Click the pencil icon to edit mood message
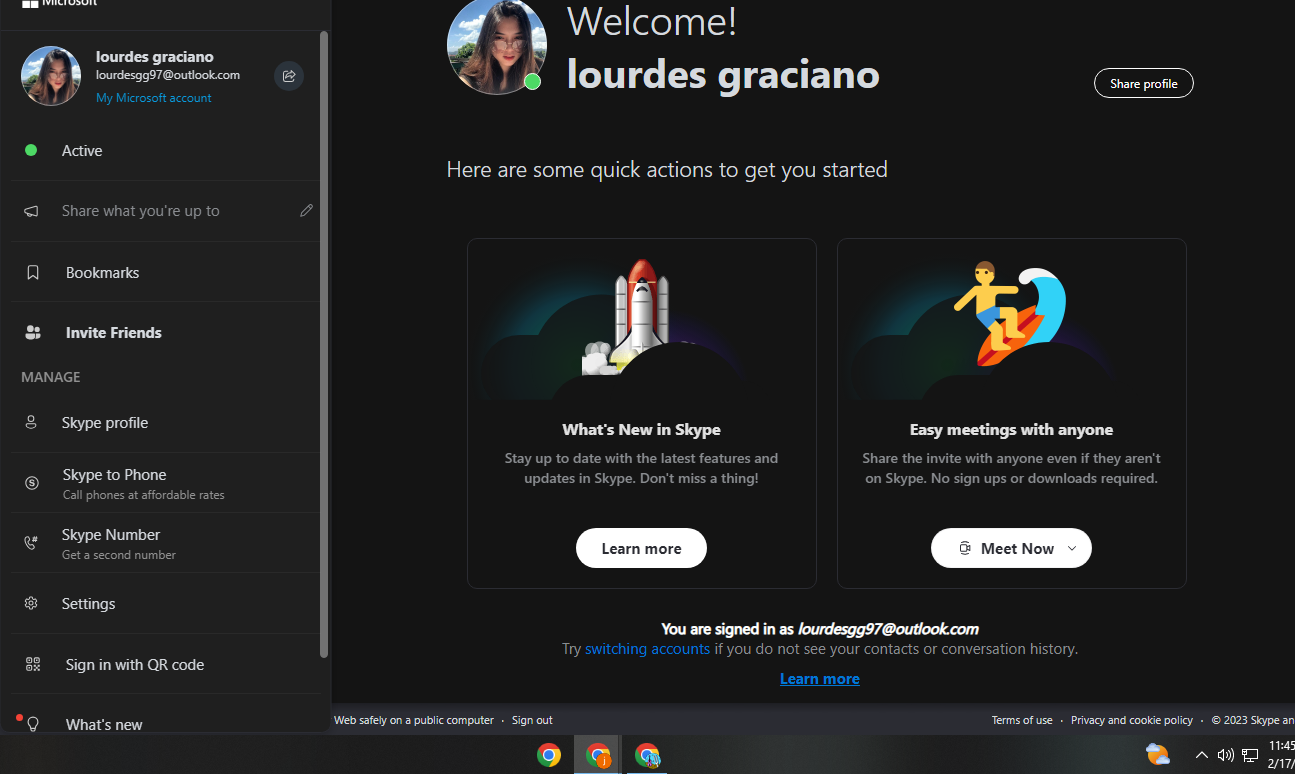This screenshot has width=1295, height=774. (x=306, y=210)
